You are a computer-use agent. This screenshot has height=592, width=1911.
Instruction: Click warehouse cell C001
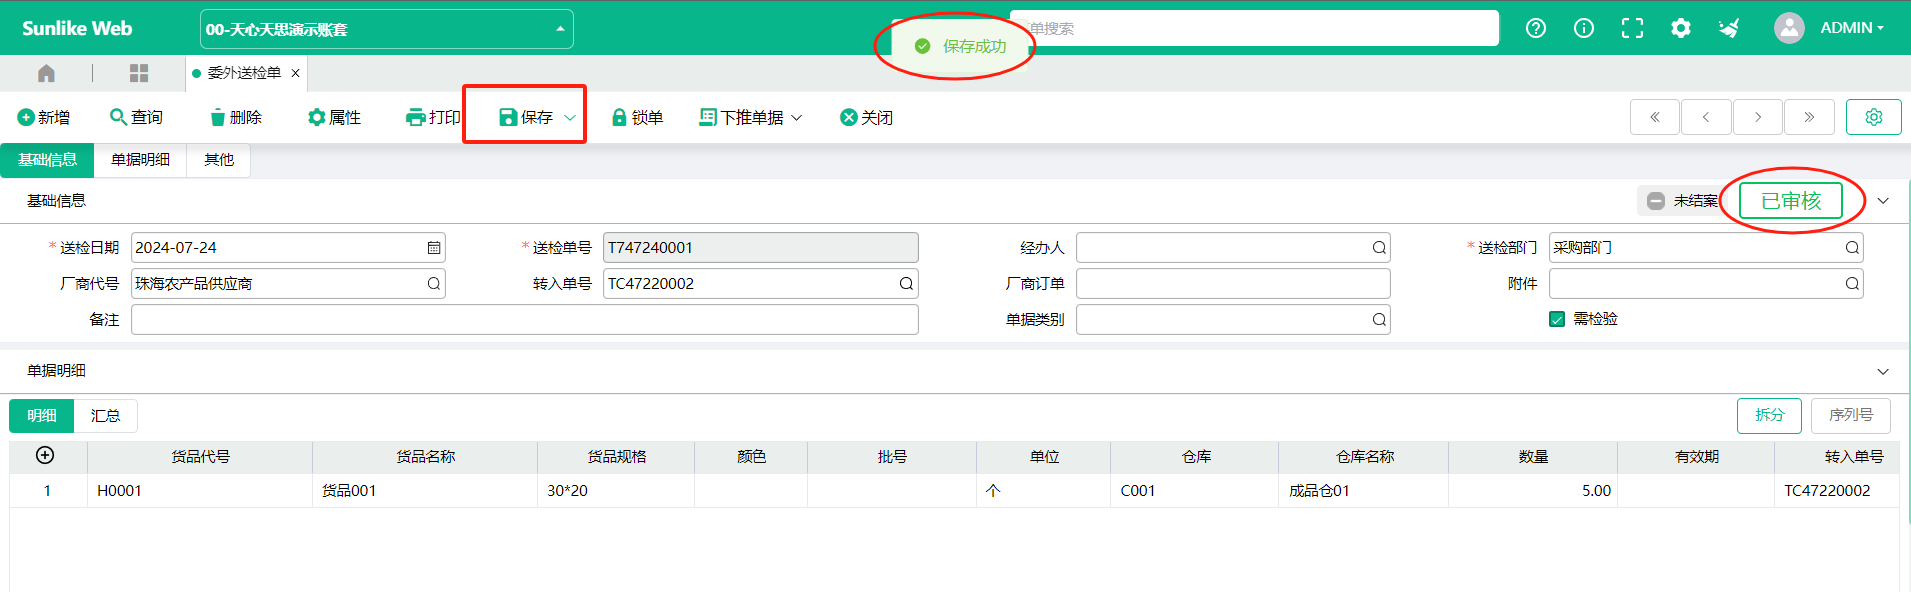pyautogui.click(x=1195, y=491)
